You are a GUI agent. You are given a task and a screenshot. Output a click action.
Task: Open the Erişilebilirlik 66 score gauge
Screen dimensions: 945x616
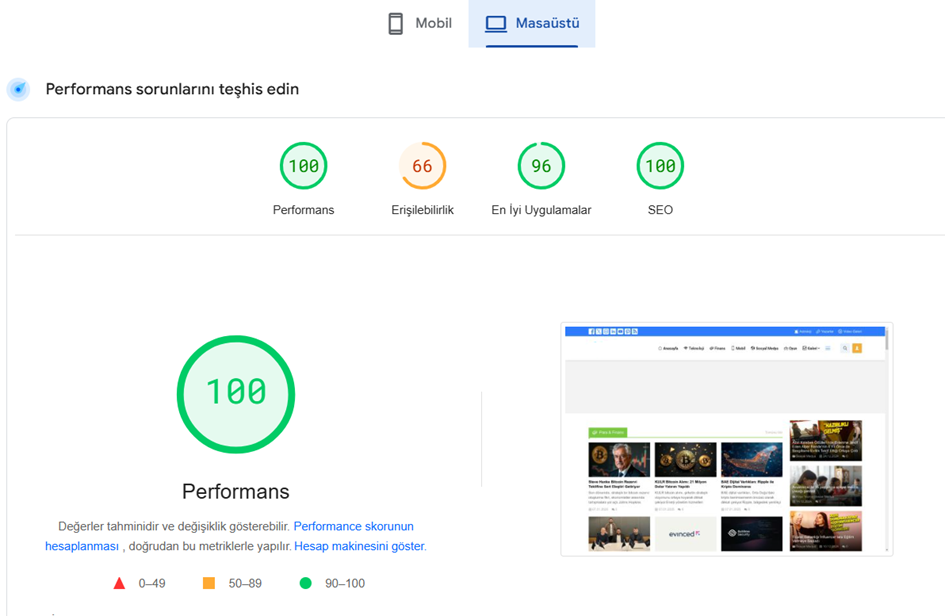coord(422,166)
